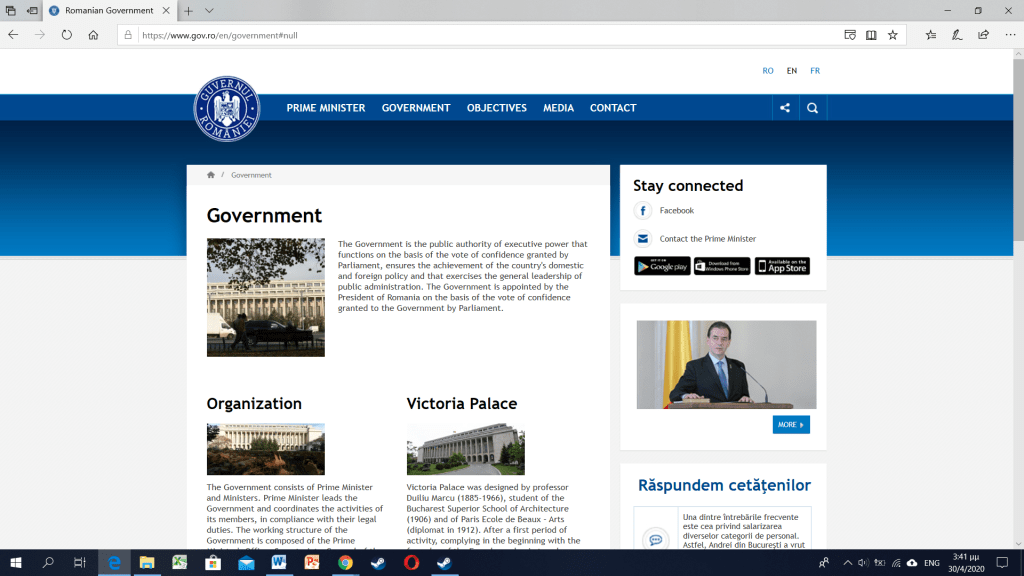Select the Romanian Government browser tab

110,10
